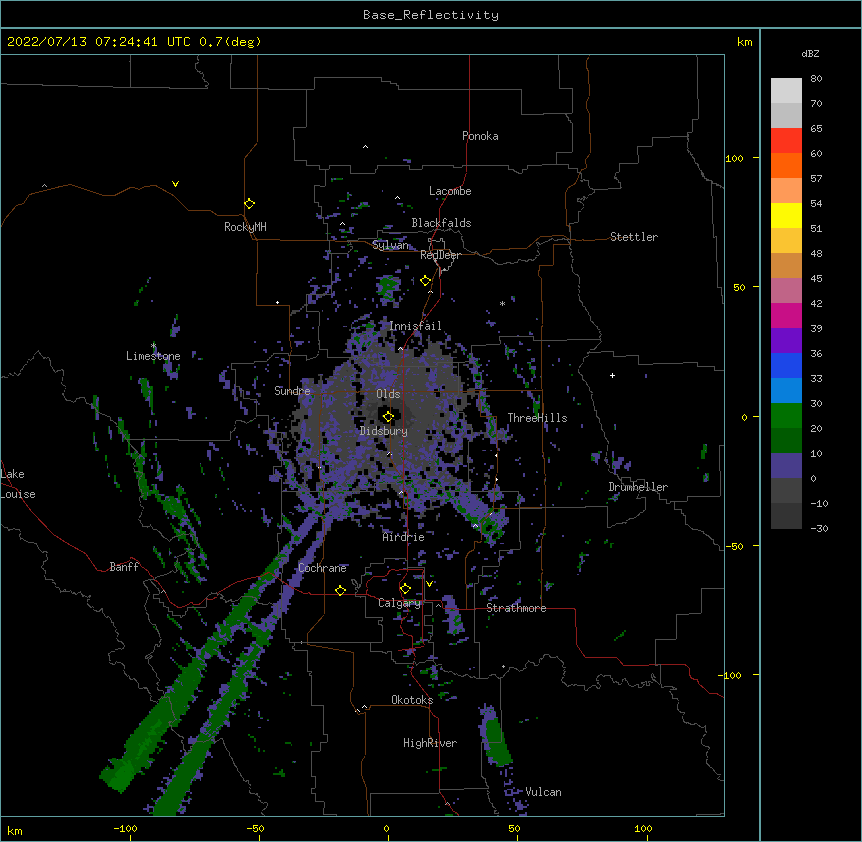Click the Blackfalds city label

pos(441,223)
